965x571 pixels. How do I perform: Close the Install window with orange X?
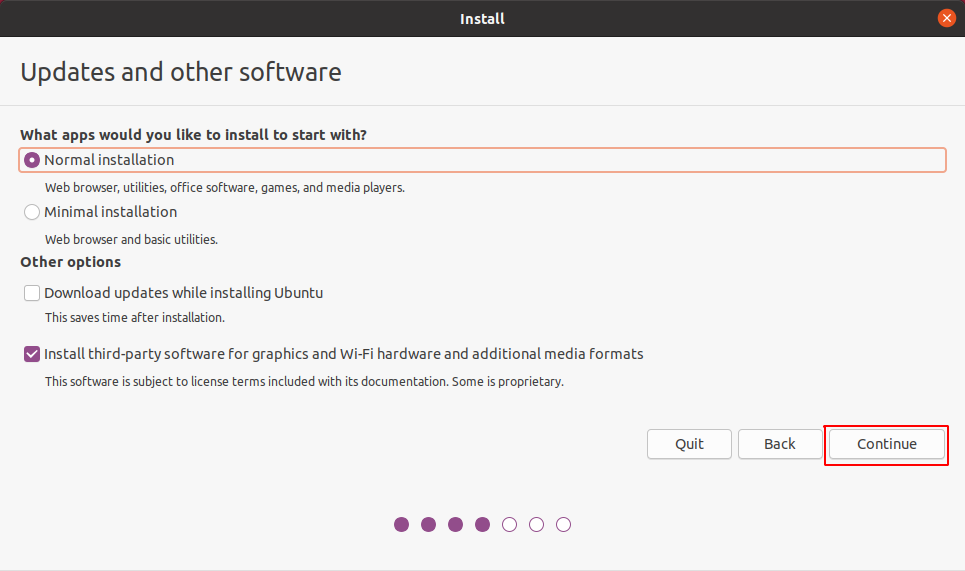[x=946, y=18]
